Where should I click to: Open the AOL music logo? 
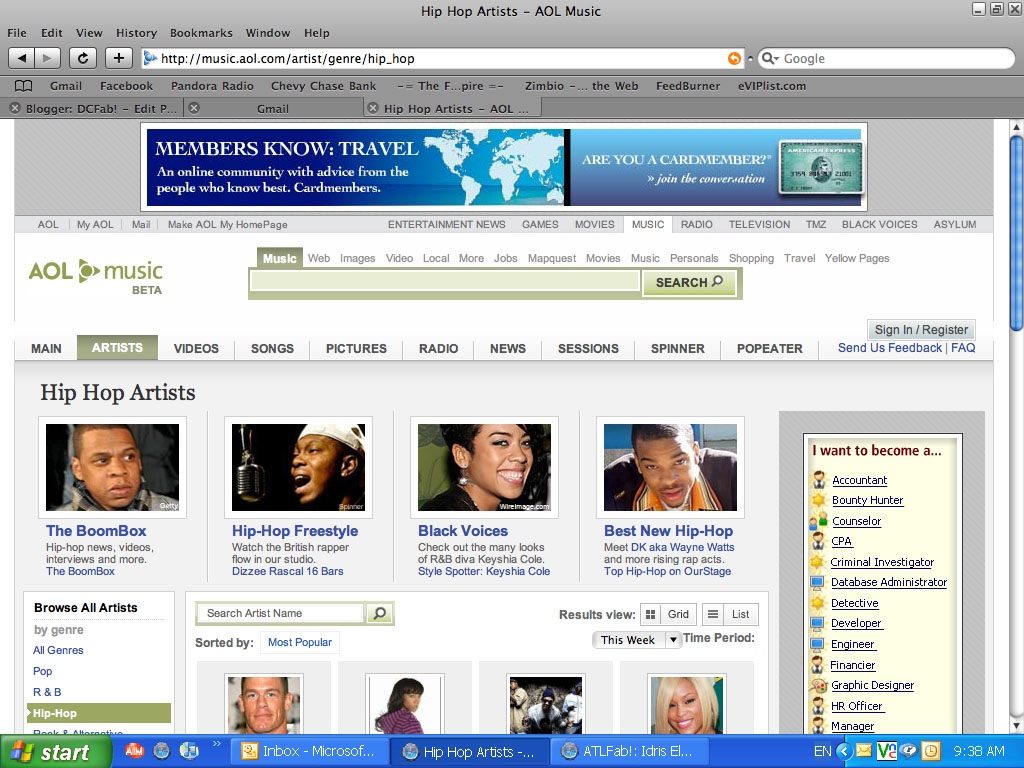[96, 277]
